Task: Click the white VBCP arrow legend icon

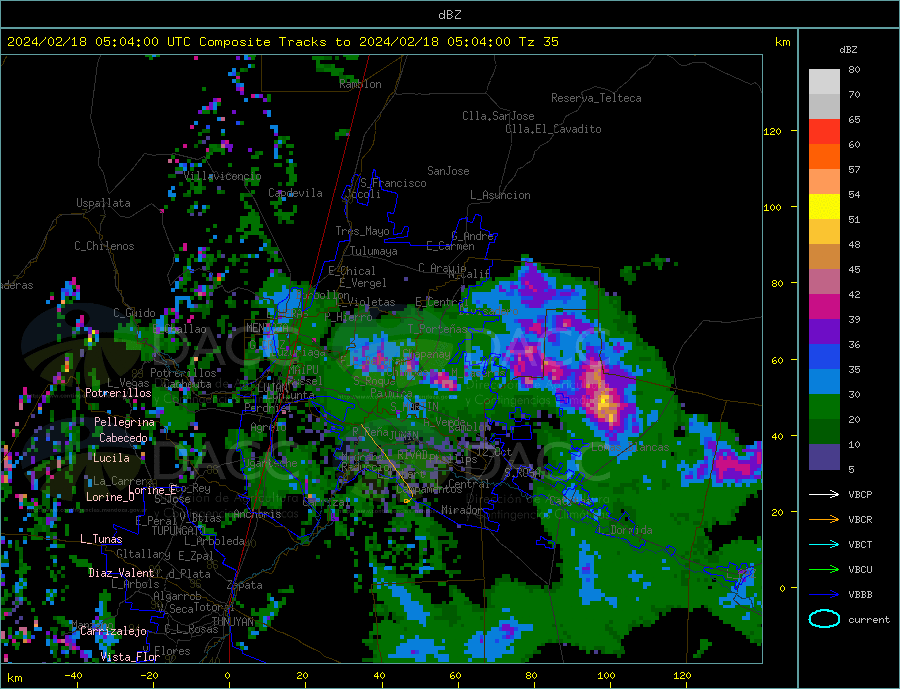Action: (824, 494)
